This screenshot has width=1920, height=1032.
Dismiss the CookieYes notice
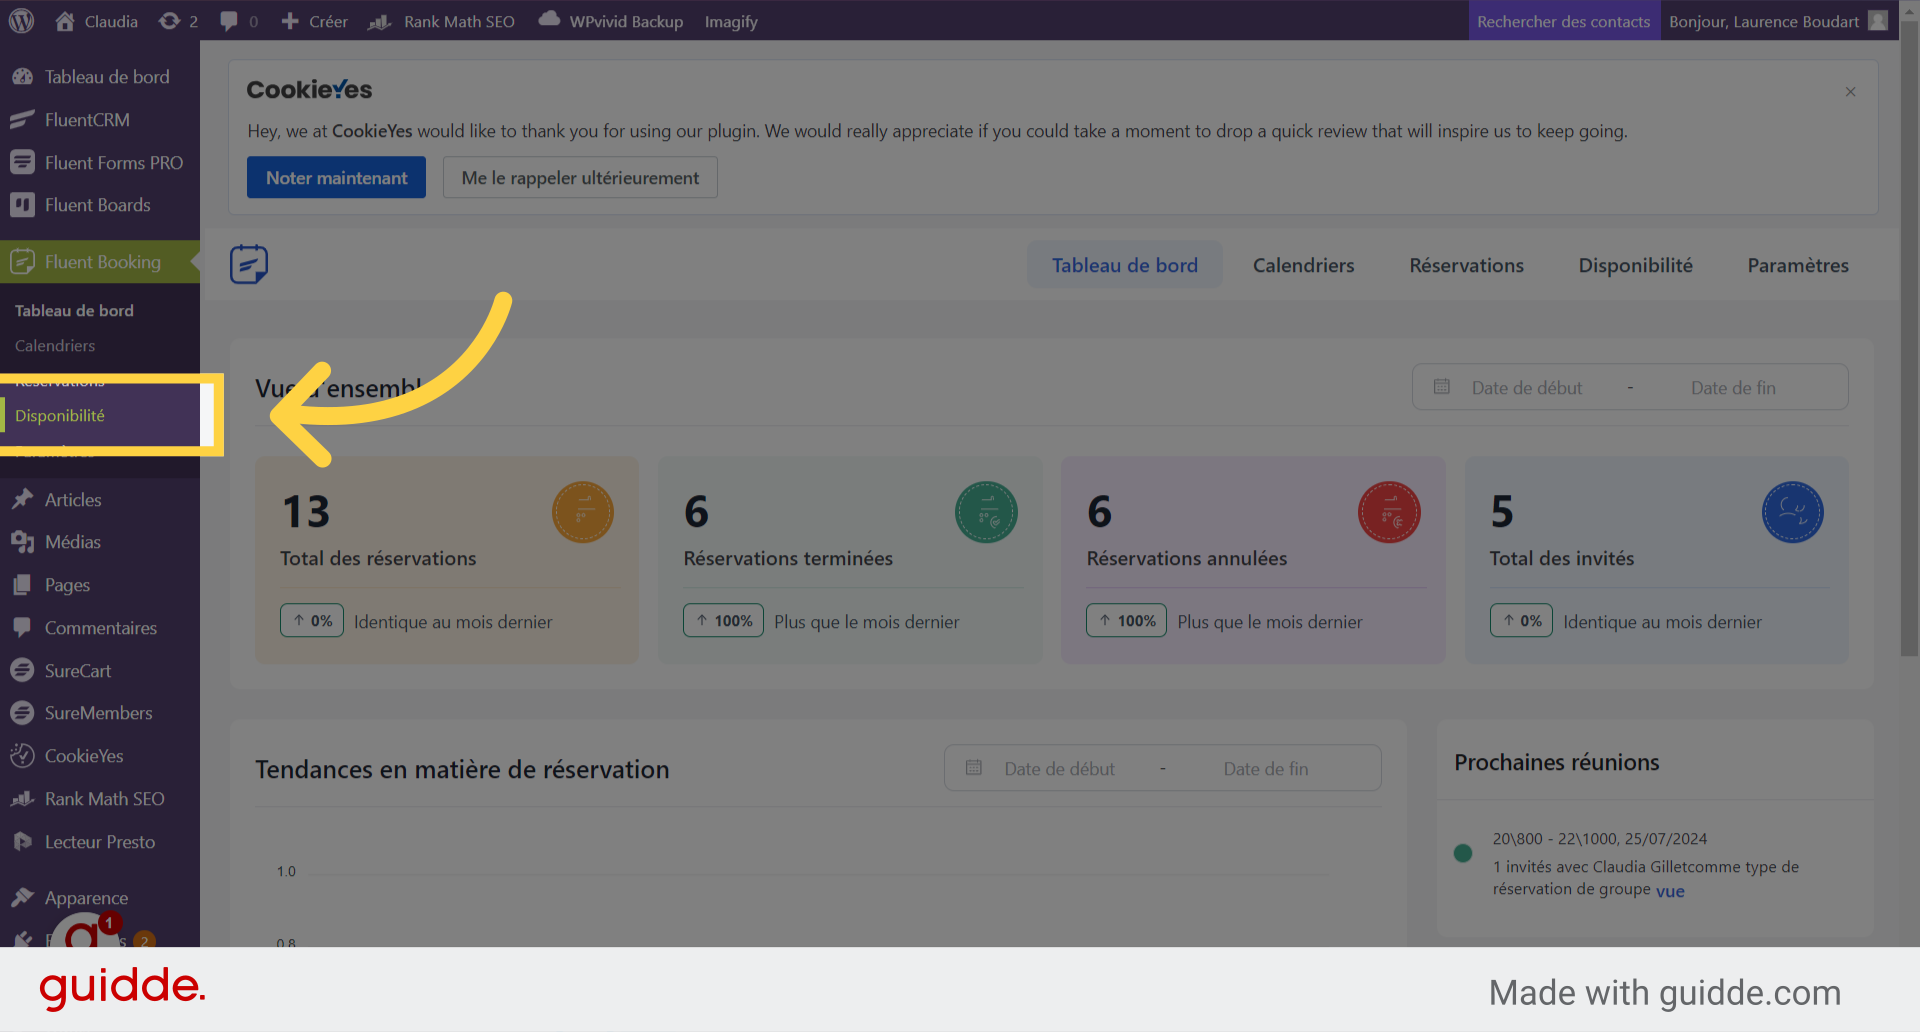tap(1850, 92)
